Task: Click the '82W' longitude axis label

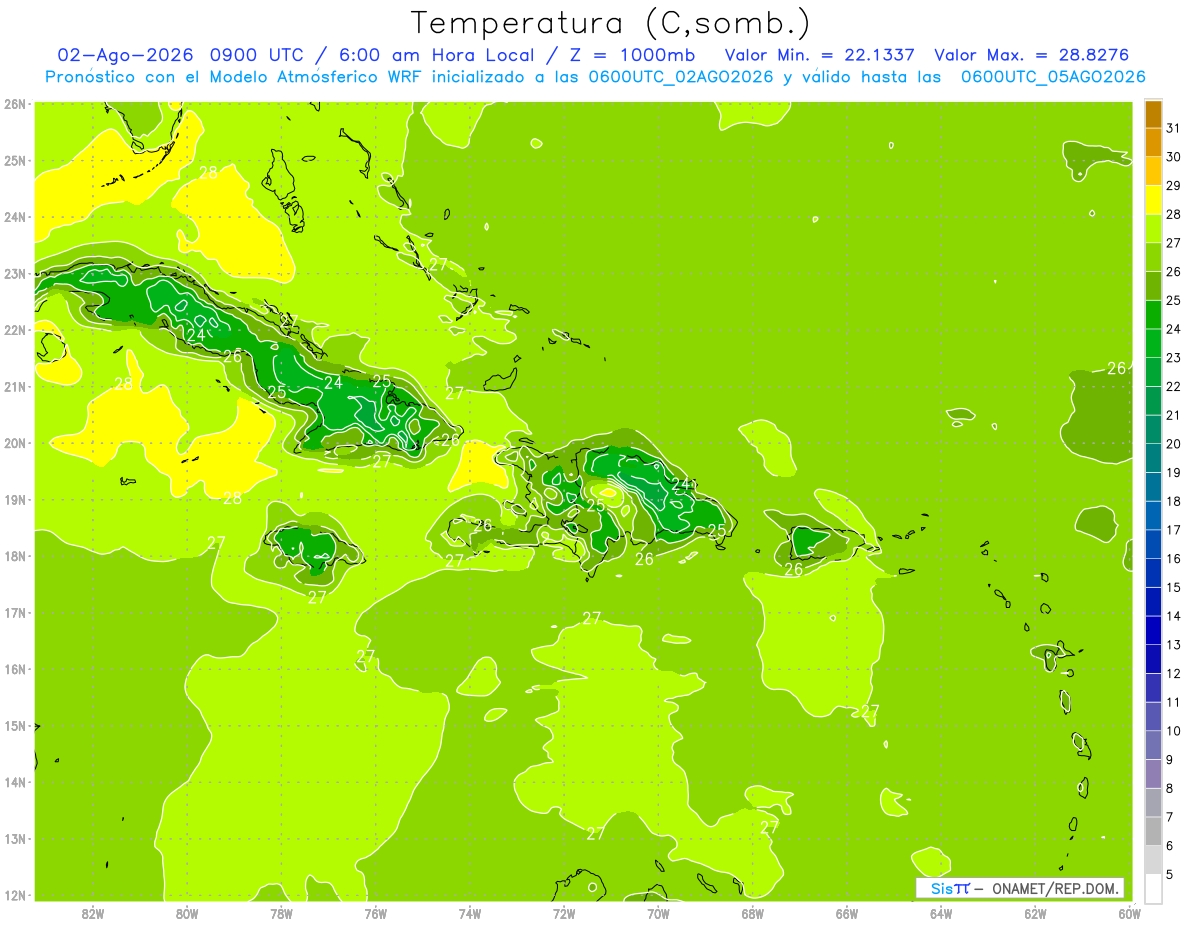Action: coord(93,913)
